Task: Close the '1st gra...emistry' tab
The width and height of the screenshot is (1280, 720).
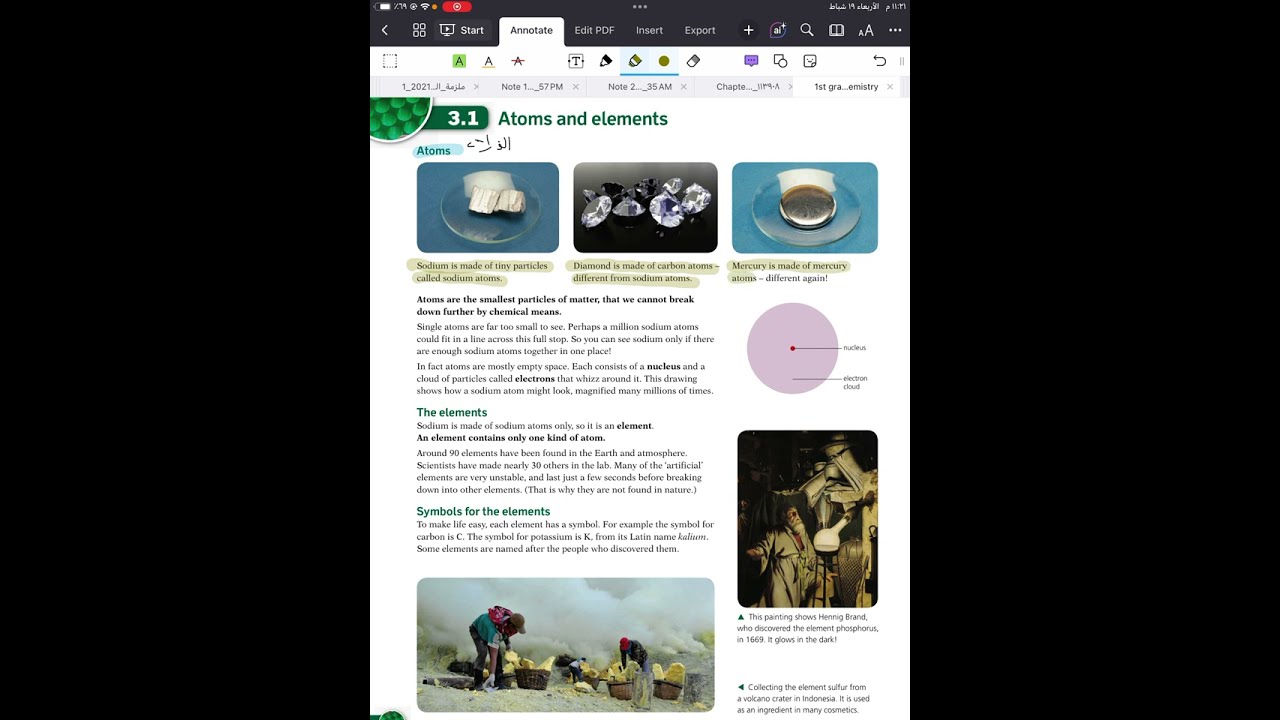Action: point(890,87)
